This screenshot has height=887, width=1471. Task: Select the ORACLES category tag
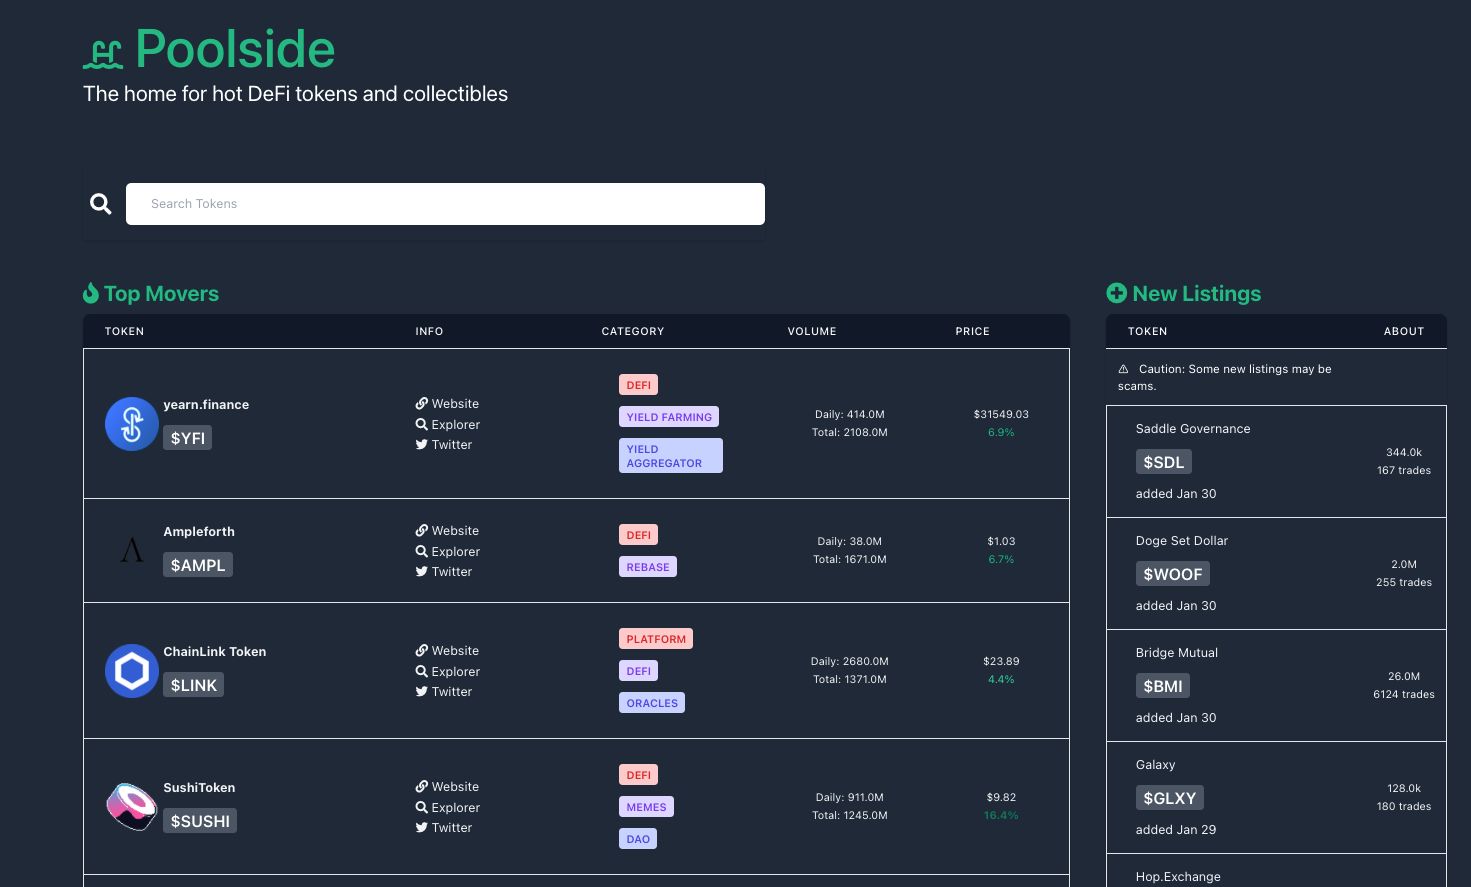[x=652, y=703]
